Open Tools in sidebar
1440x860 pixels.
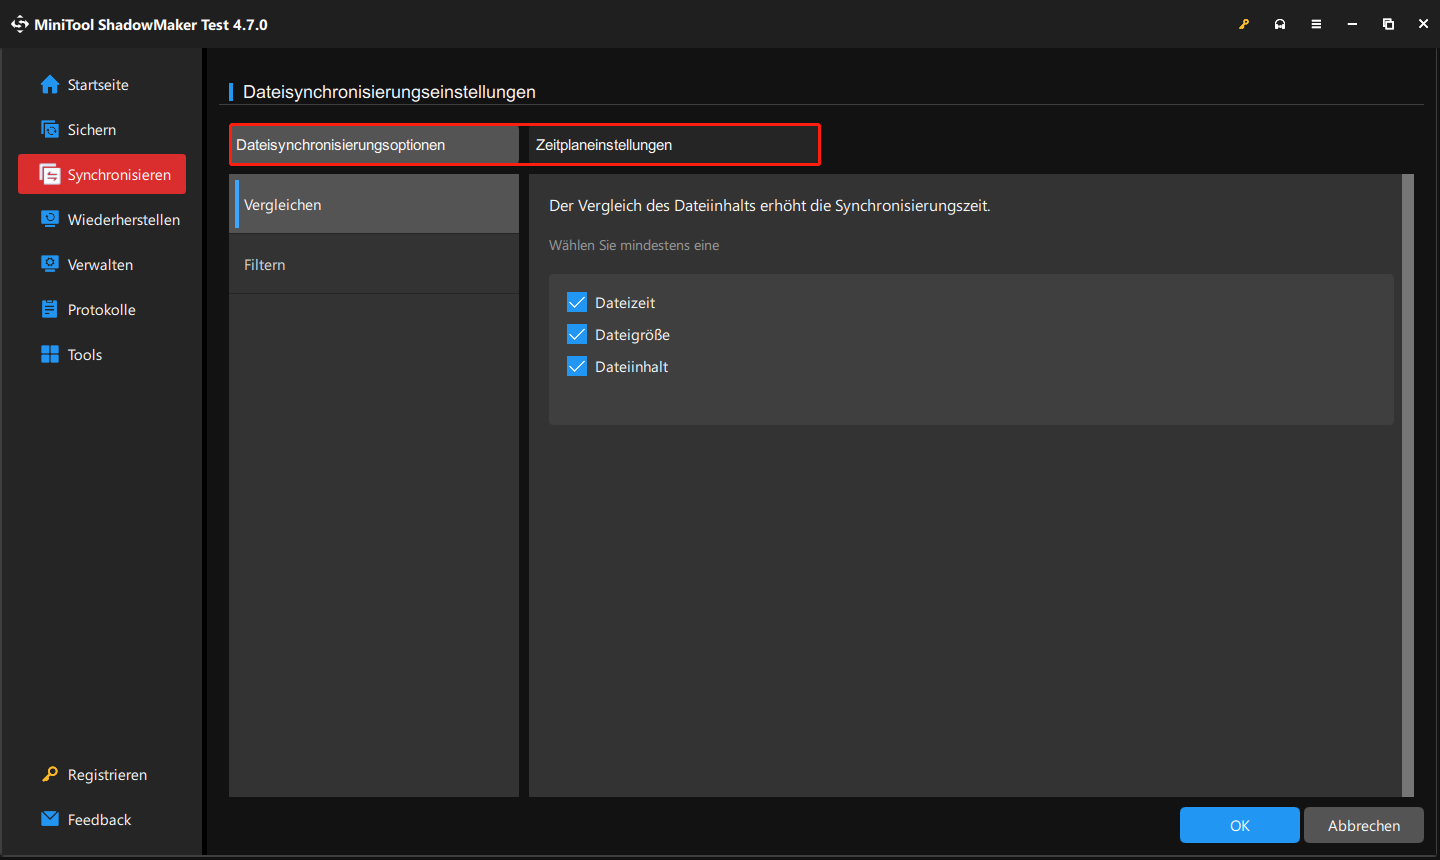click(102, 354)
